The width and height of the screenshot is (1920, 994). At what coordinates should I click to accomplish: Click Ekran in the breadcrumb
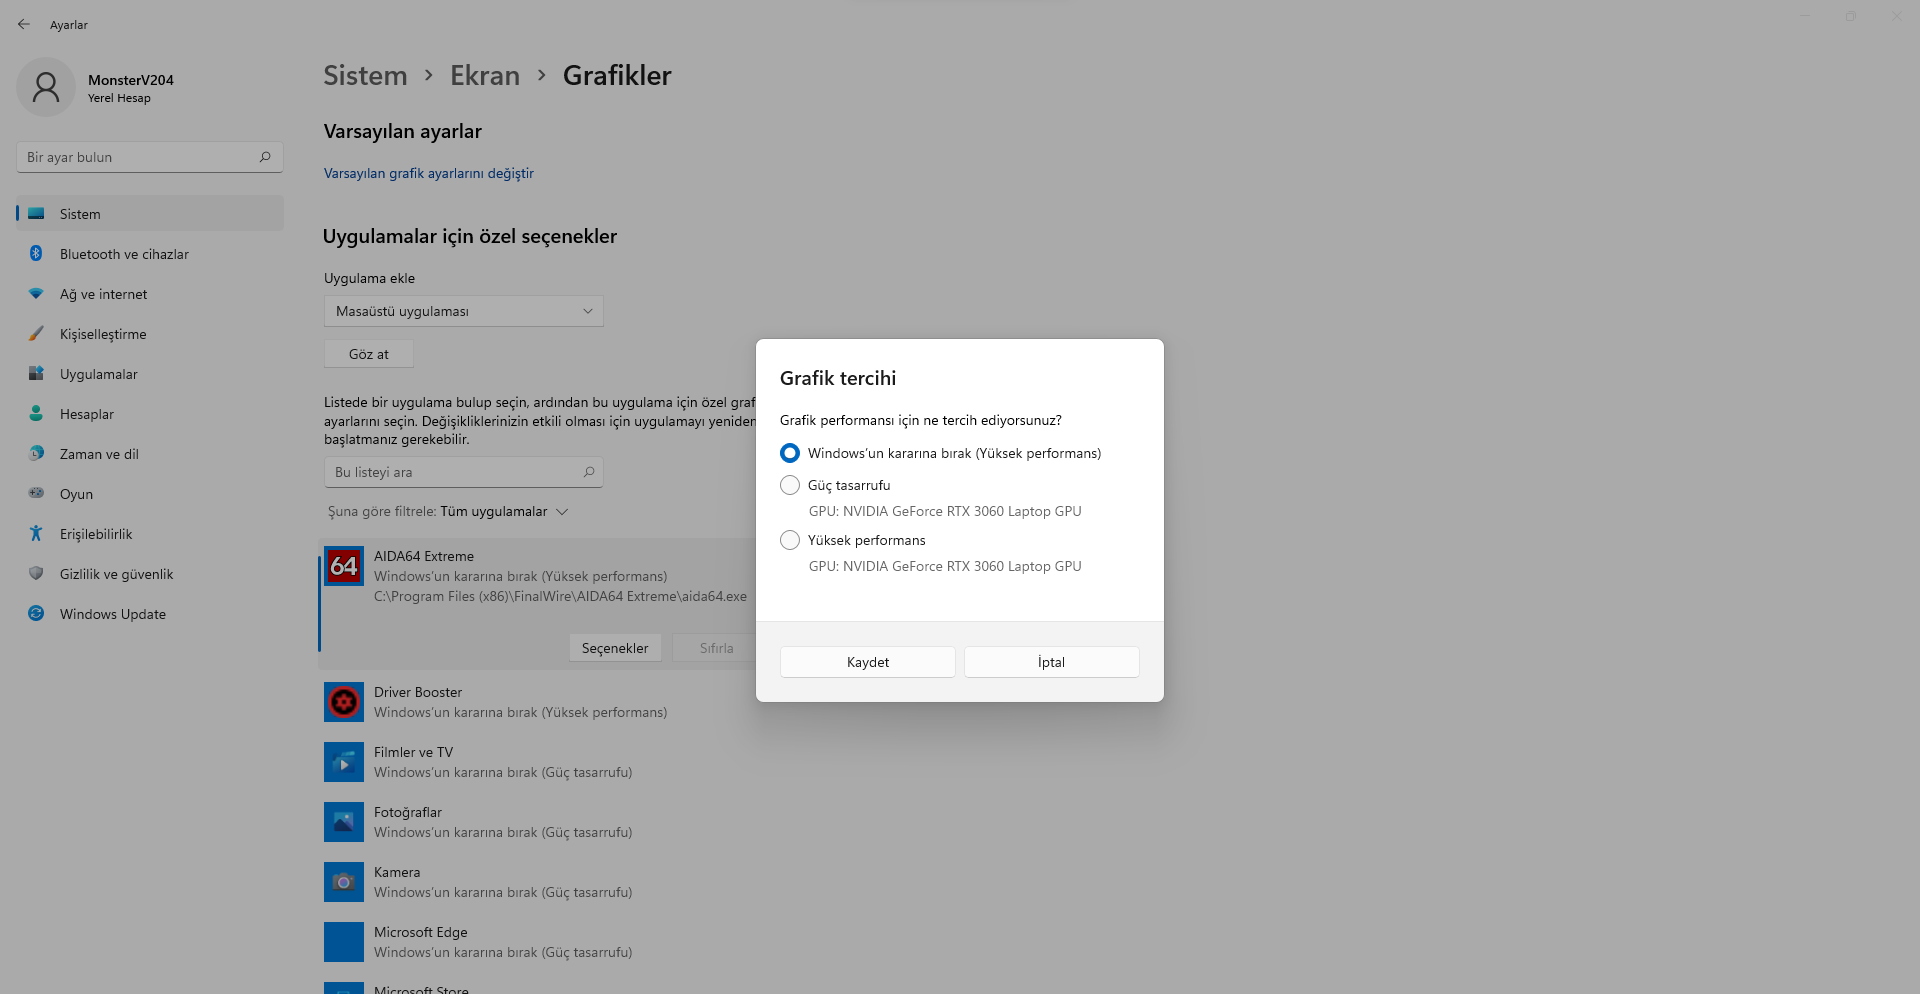485,76
